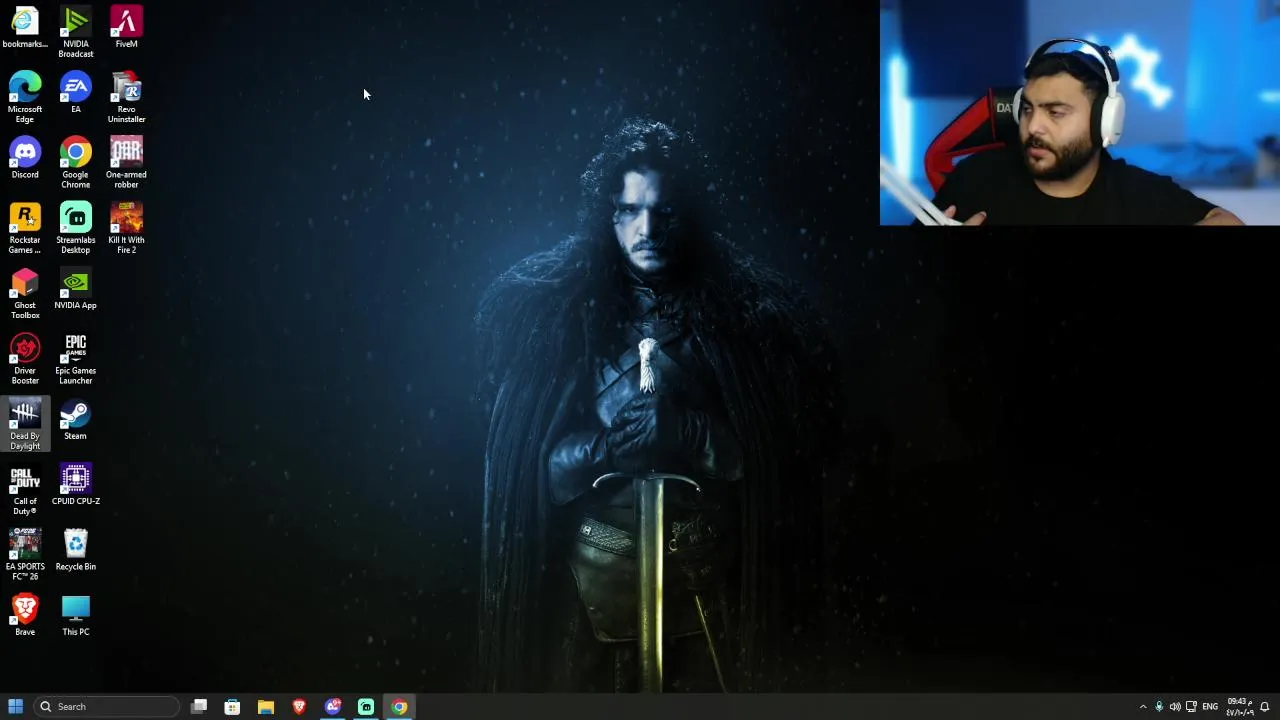The image size is (1280, 720).
Task: Open the volume control in system tray
Action: point(1175,707)
